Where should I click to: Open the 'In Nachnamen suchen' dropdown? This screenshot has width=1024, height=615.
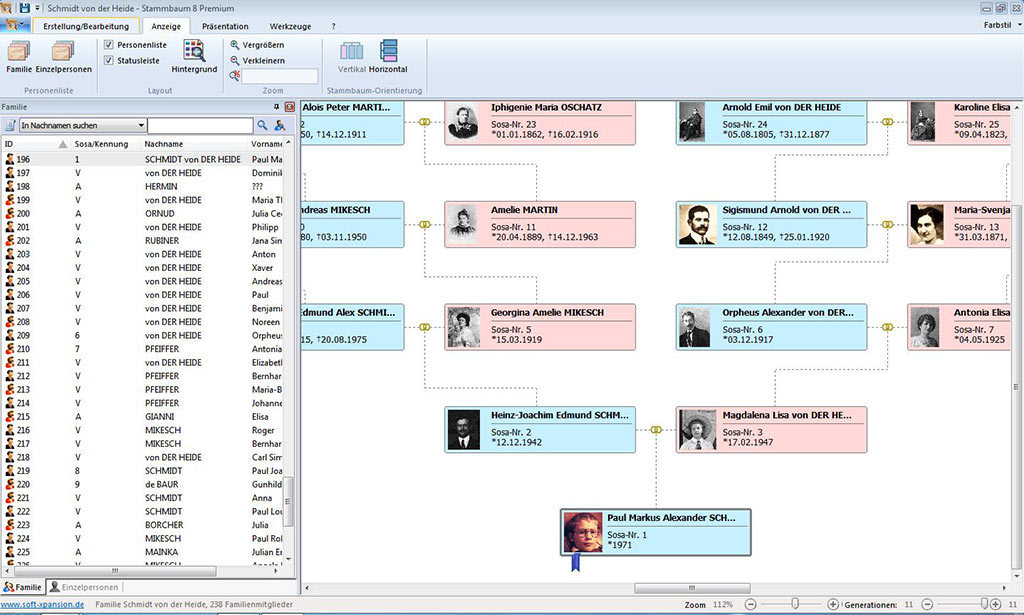click(141, 126)
